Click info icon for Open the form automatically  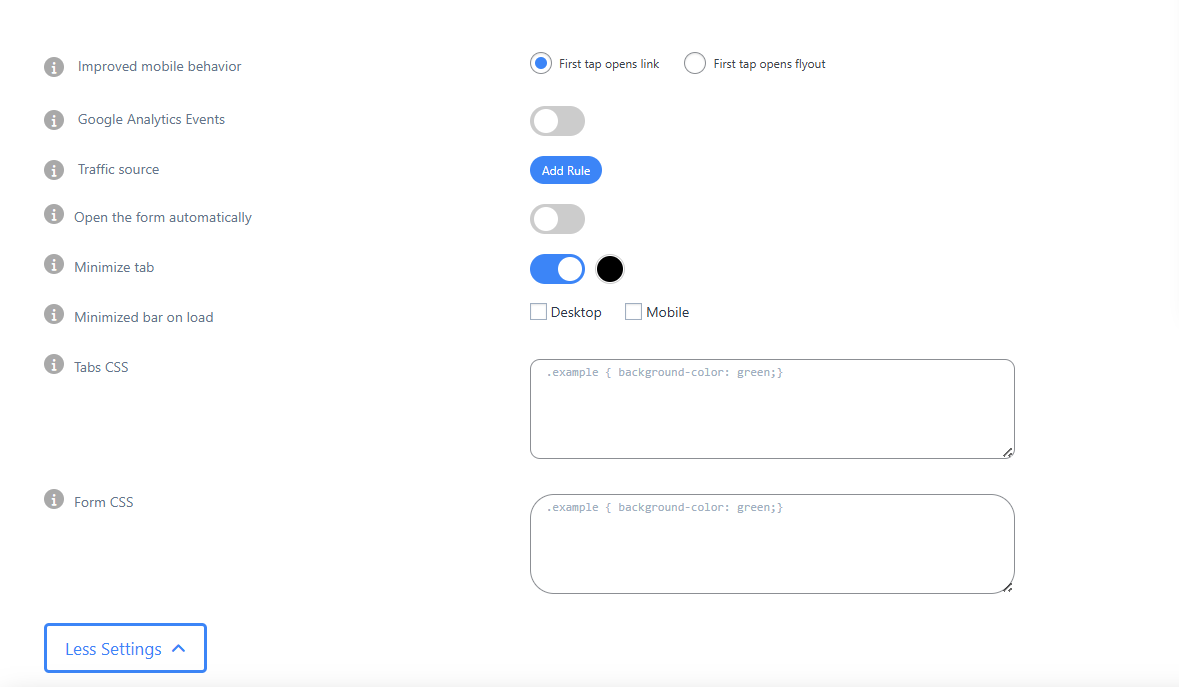pos(54,215)
